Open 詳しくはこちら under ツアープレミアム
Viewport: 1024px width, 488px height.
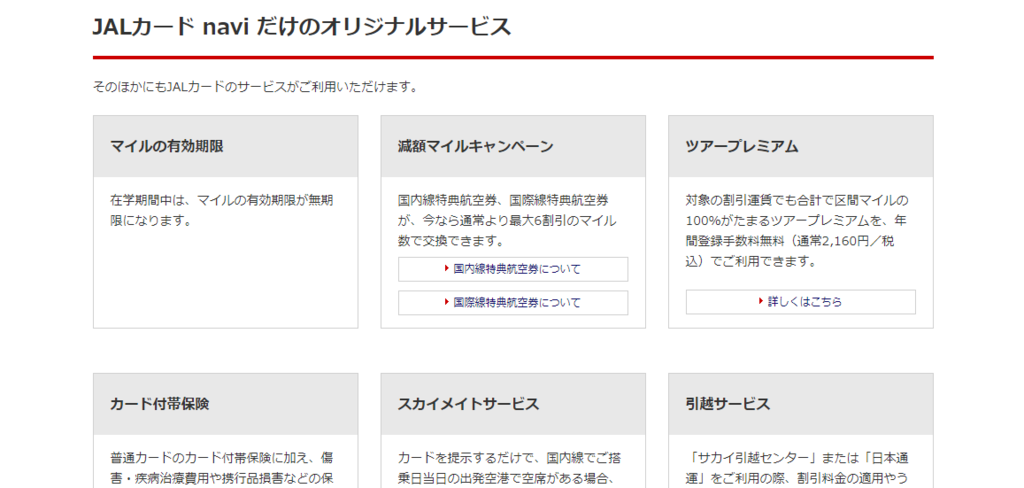[801, 302]
